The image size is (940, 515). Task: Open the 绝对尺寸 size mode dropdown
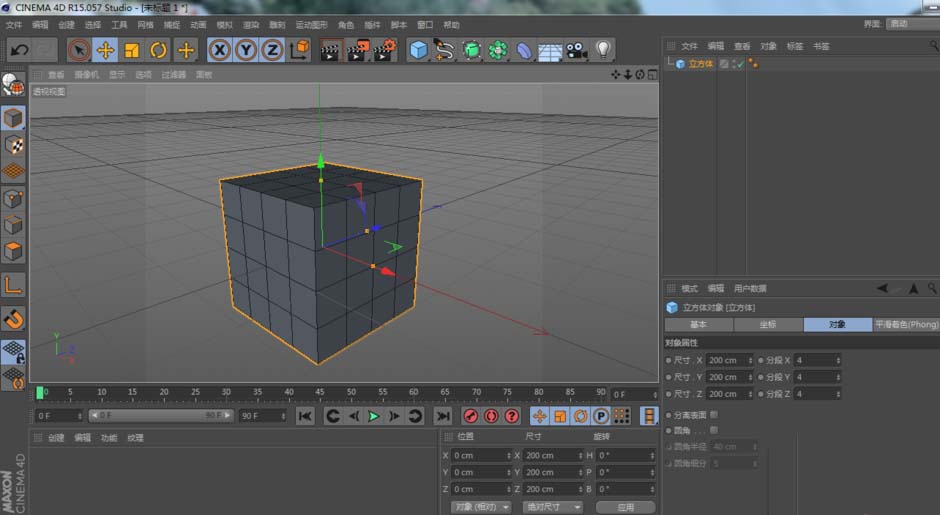click(551, 507)
